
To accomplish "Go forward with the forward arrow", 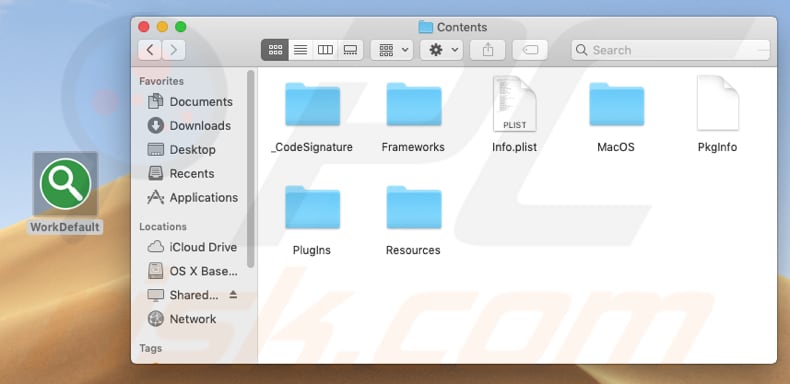I will point(174,50).
